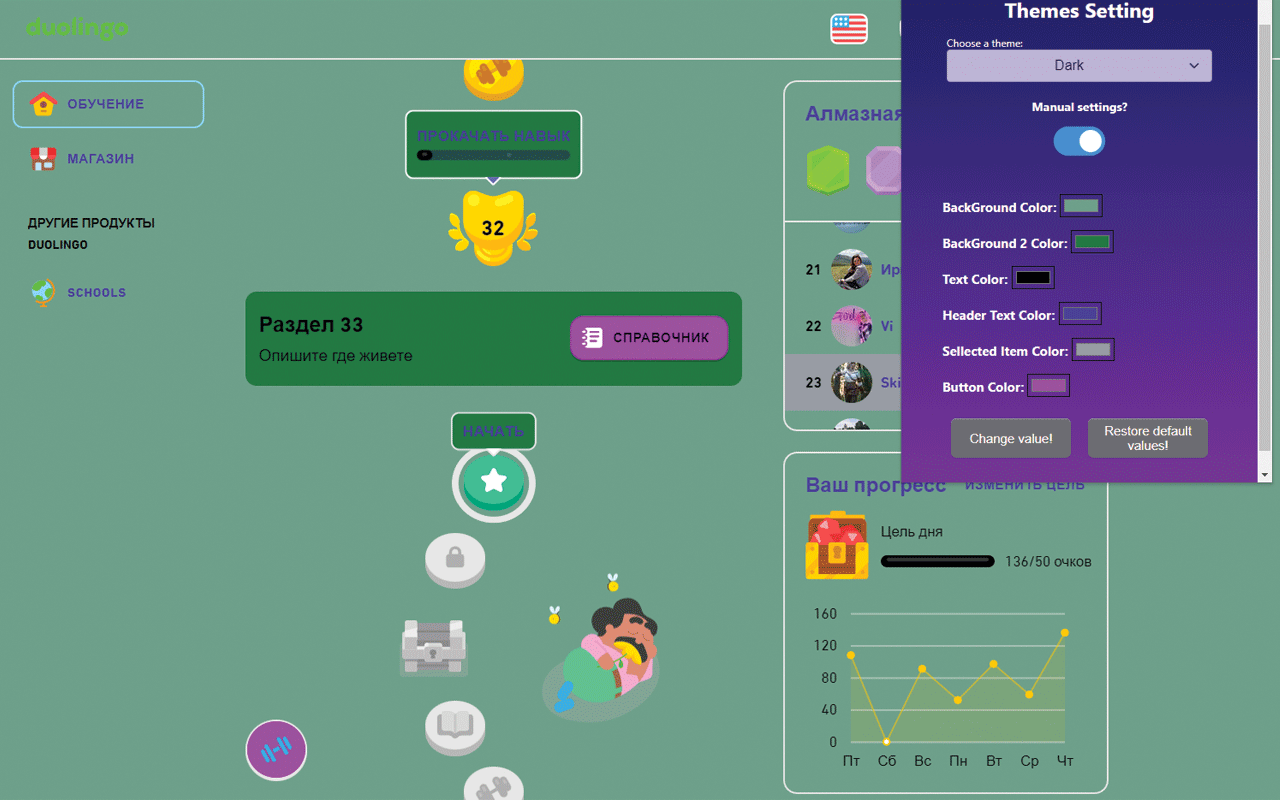Click the notebook icon in СПРАВОЧНИК
The image size is (1280, 800).
coord(592,338)
